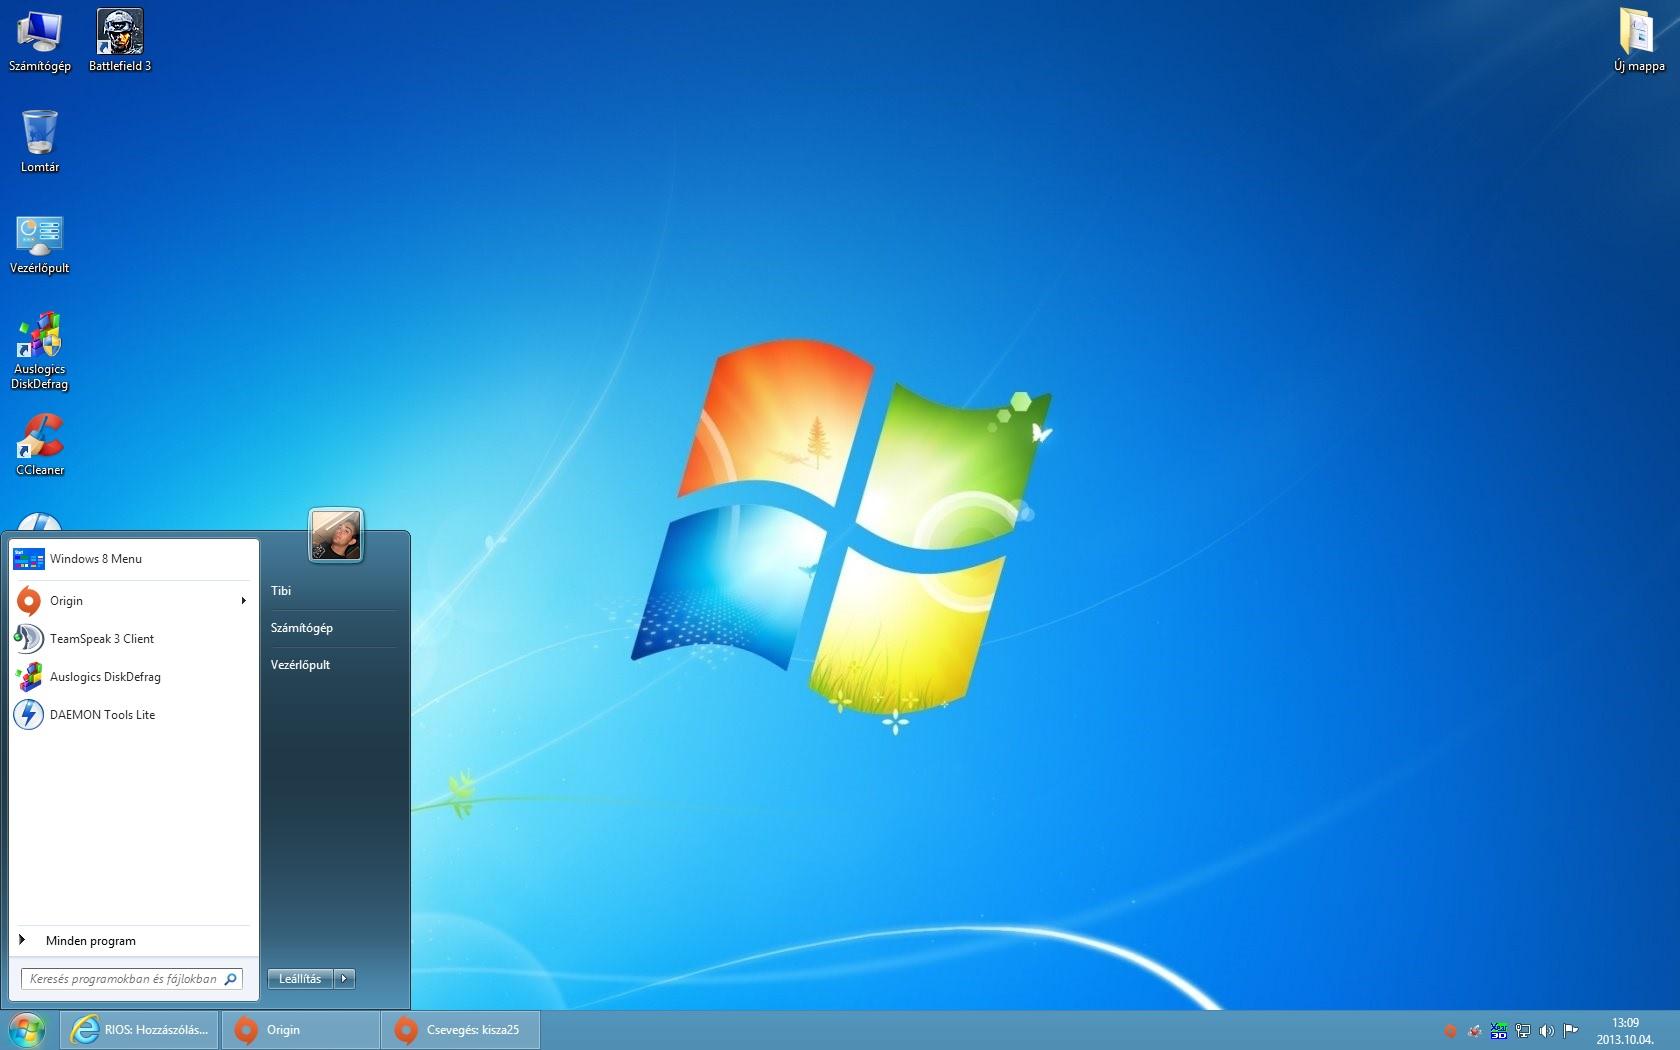
Task: Launch TeamSpeak 3 Client from the Start menu
Action: 134,639
